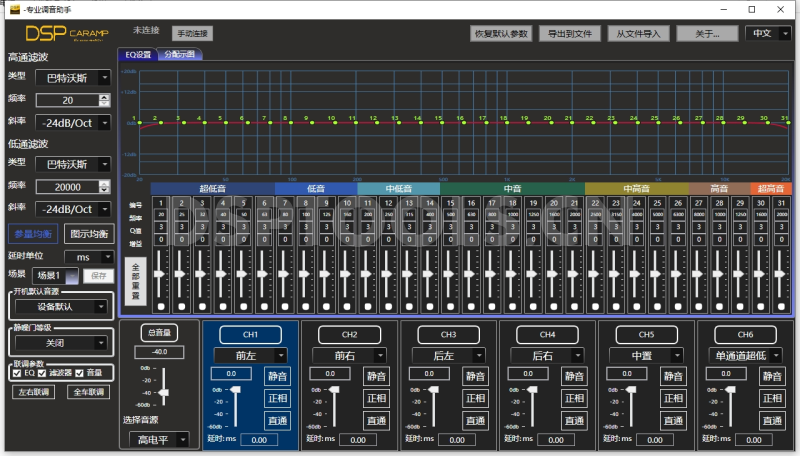Expand the 中文 language dropdown
Image resolution: width=800 pixels, height=456 pixels.
pyautogui.click(x=767, y=33)
